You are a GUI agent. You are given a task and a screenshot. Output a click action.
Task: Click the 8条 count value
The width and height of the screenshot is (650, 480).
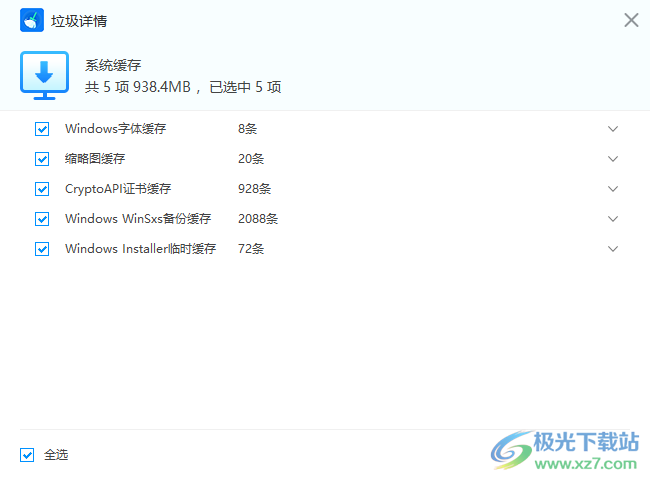tap(247, 129)
